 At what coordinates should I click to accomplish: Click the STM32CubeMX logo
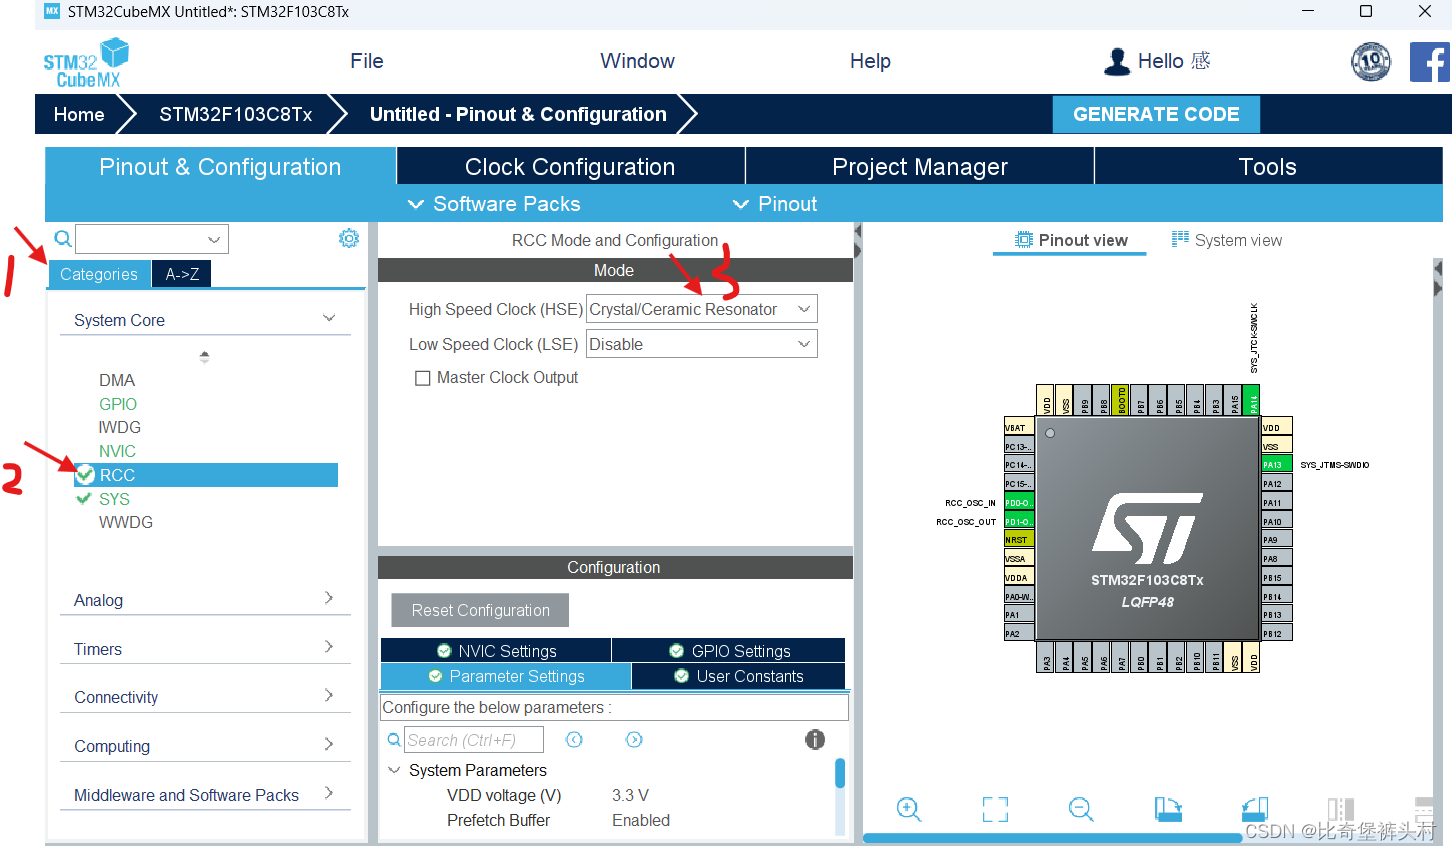click(86, 63)
